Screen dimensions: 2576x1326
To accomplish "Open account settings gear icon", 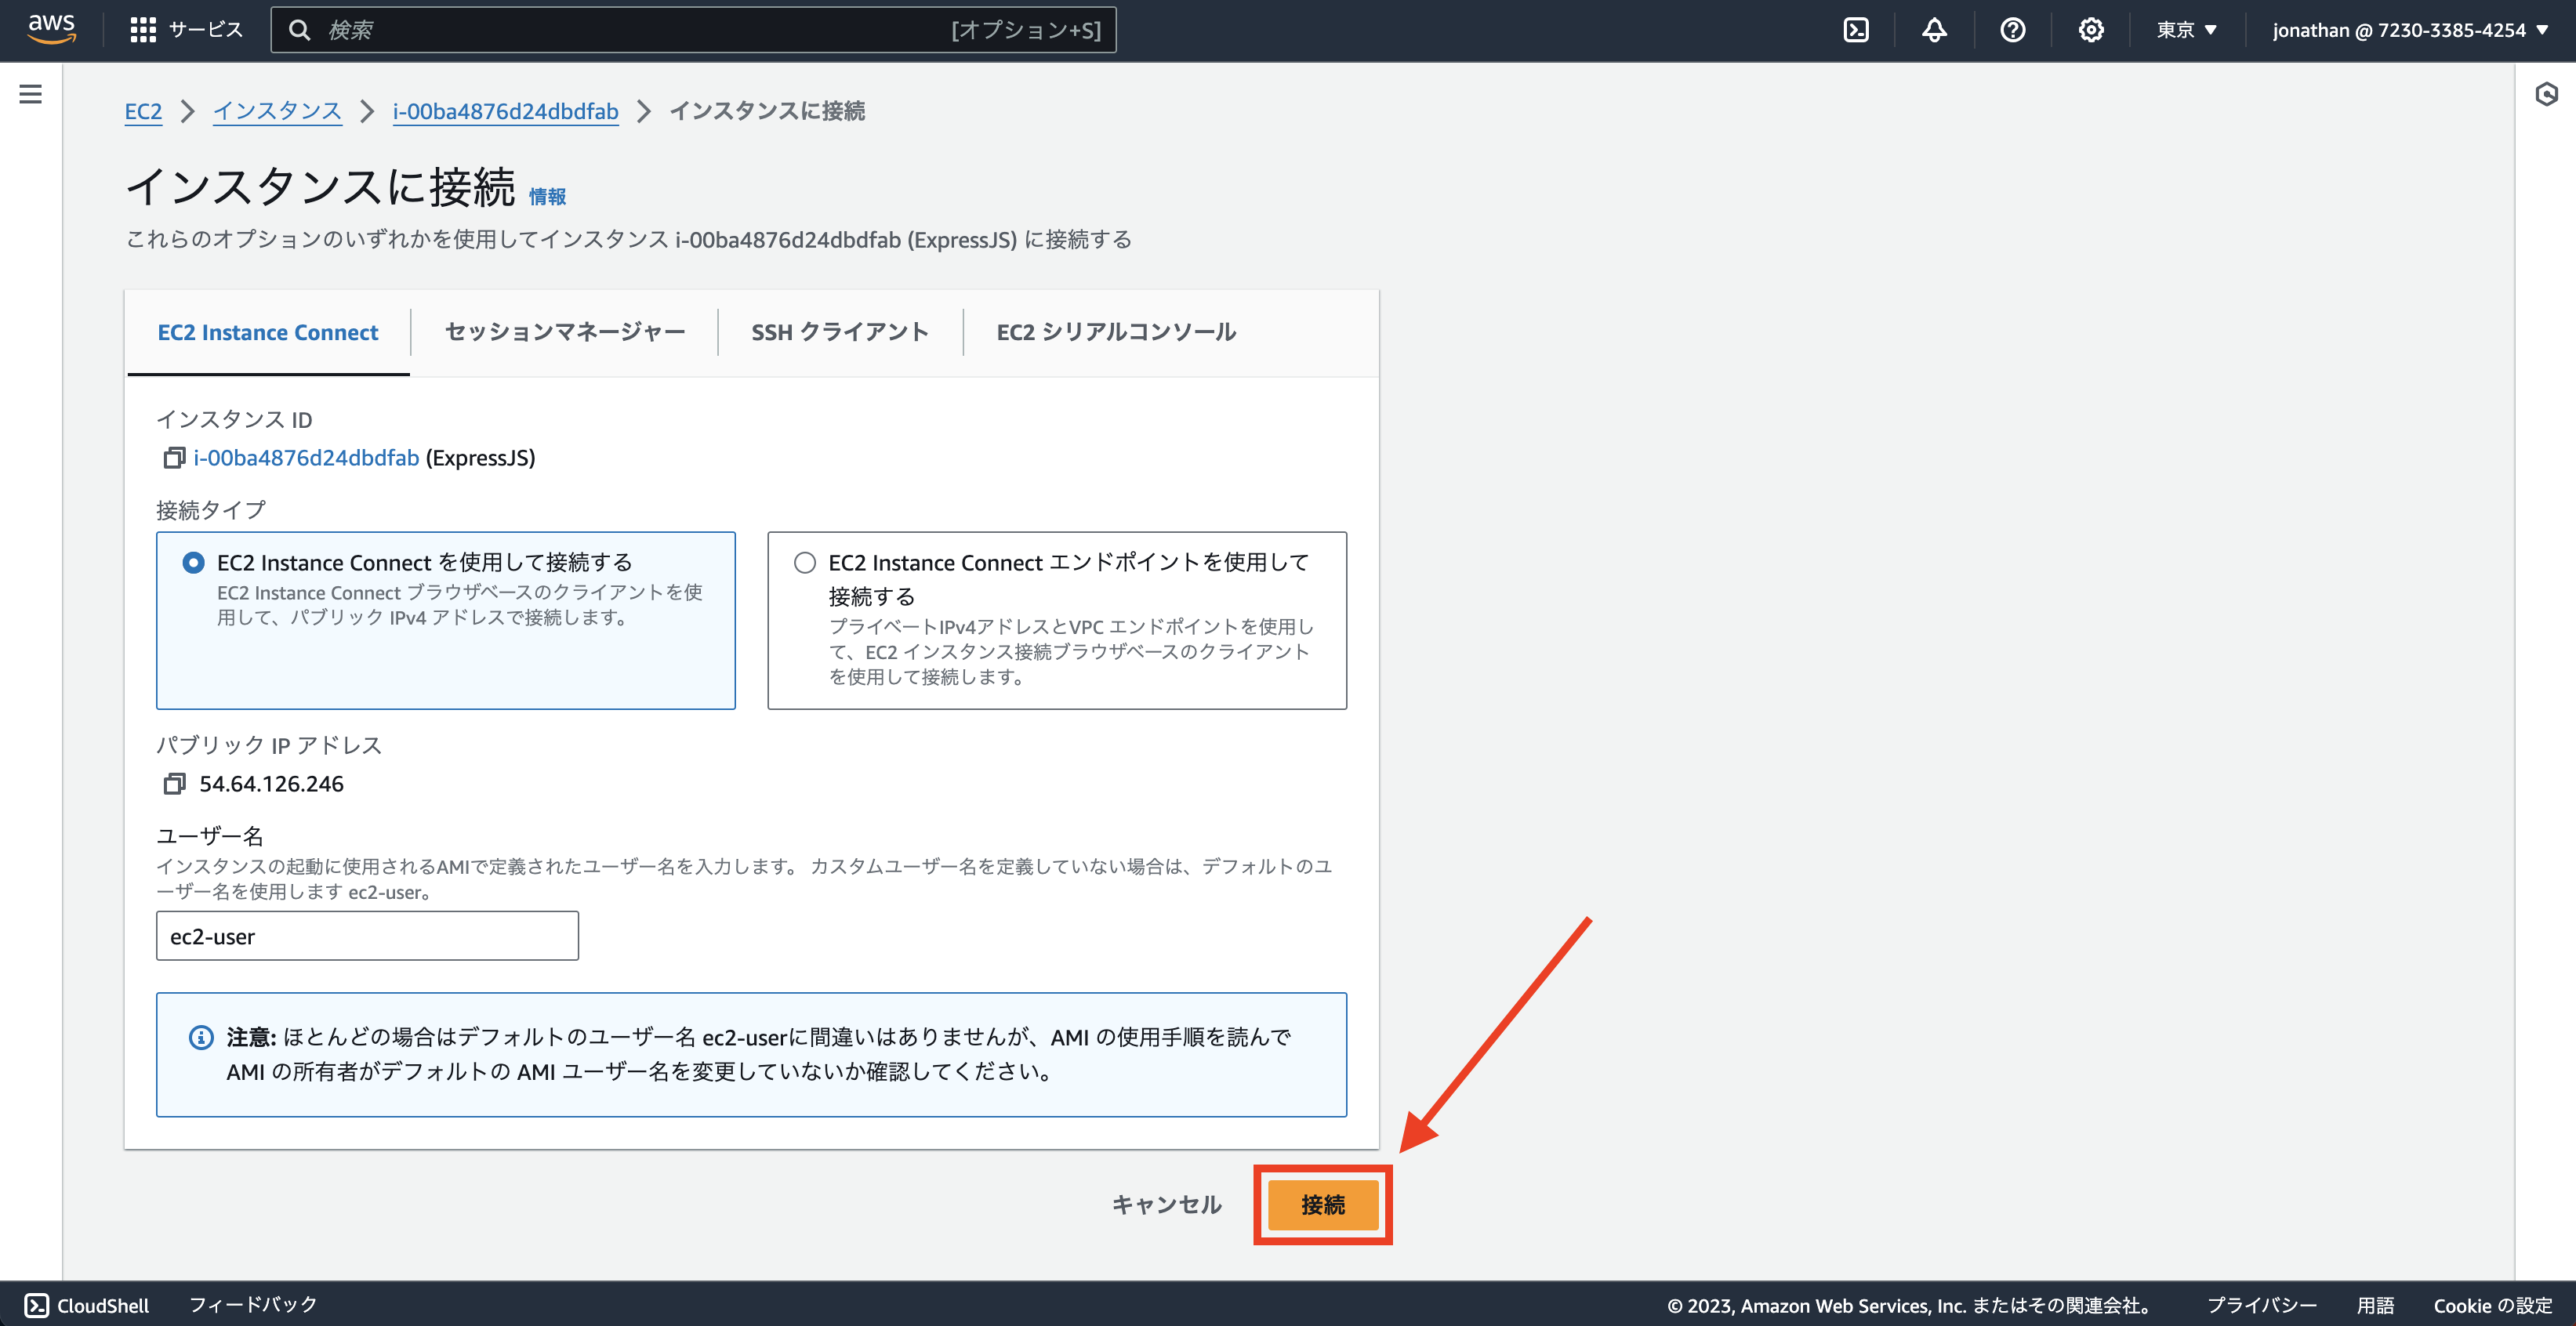I will click(2090, 29).
